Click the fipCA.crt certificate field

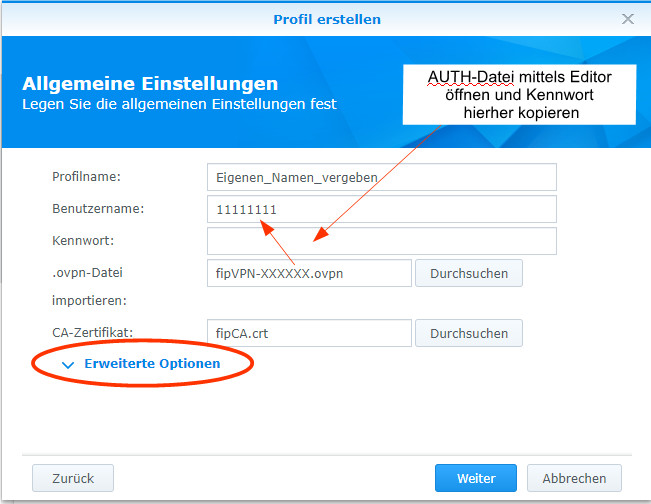pyautogui.click(x=309, y=333)
